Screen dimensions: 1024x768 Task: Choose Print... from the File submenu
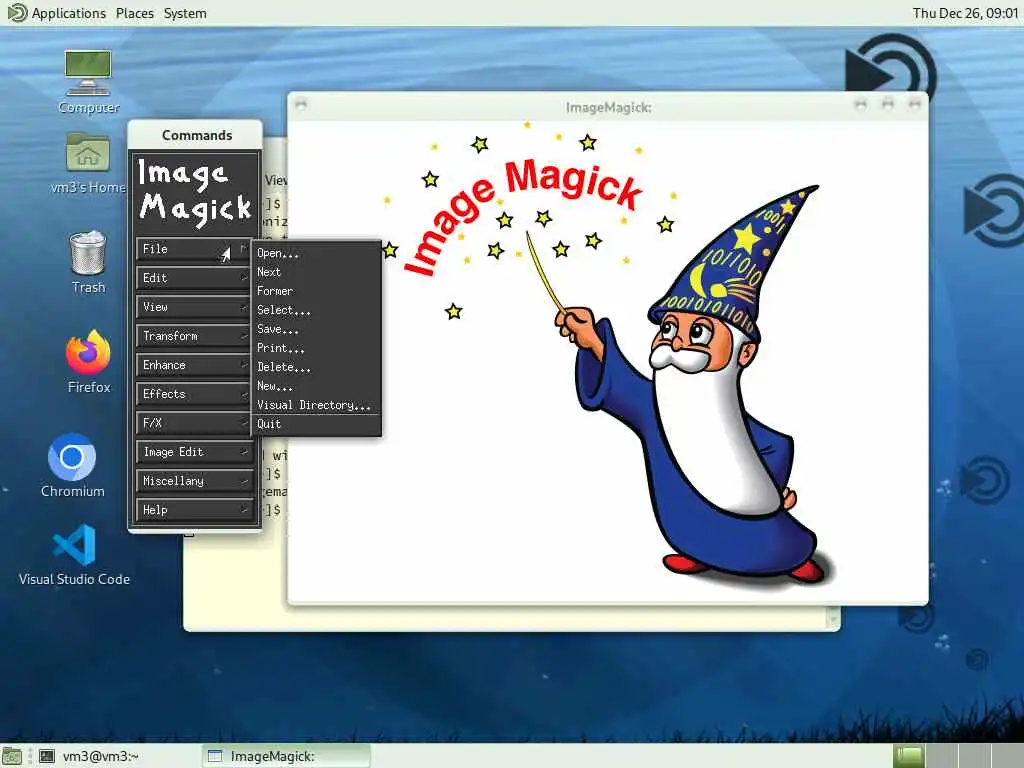(316, 347)
